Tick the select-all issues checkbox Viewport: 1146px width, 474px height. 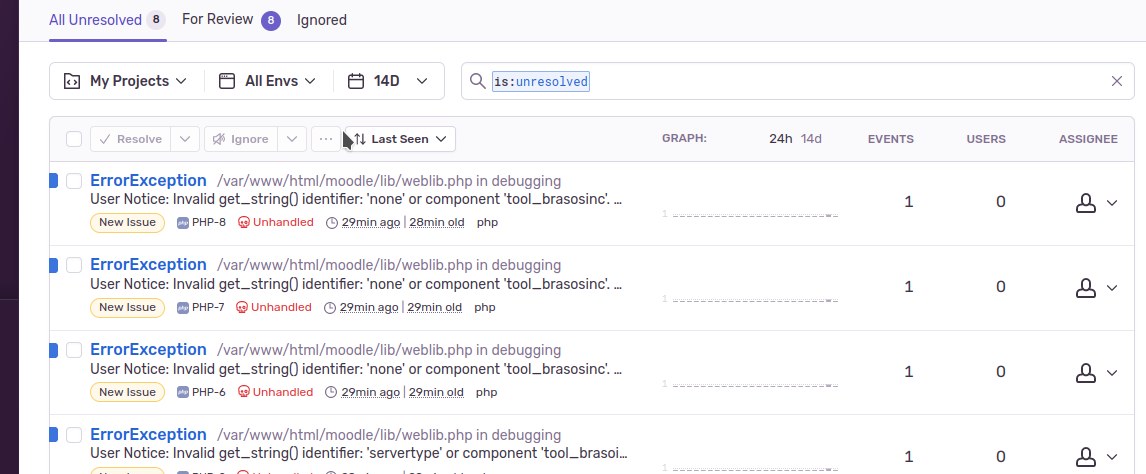[x=74, y=139]
